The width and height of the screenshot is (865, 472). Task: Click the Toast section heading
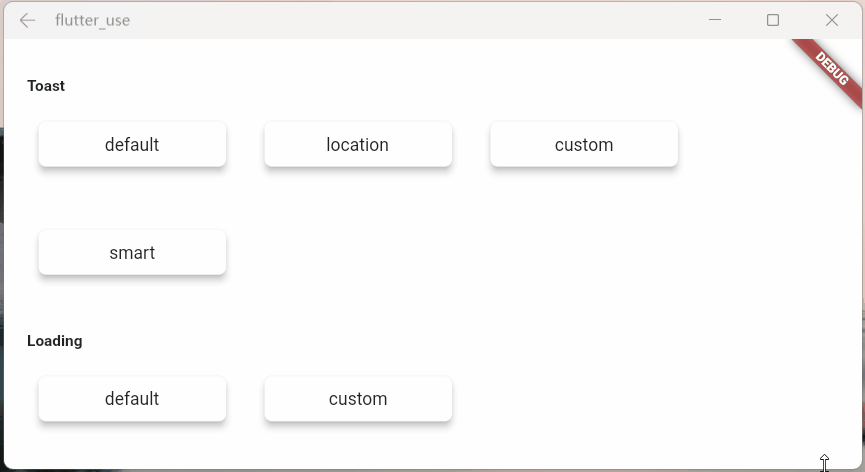(46, 86)
